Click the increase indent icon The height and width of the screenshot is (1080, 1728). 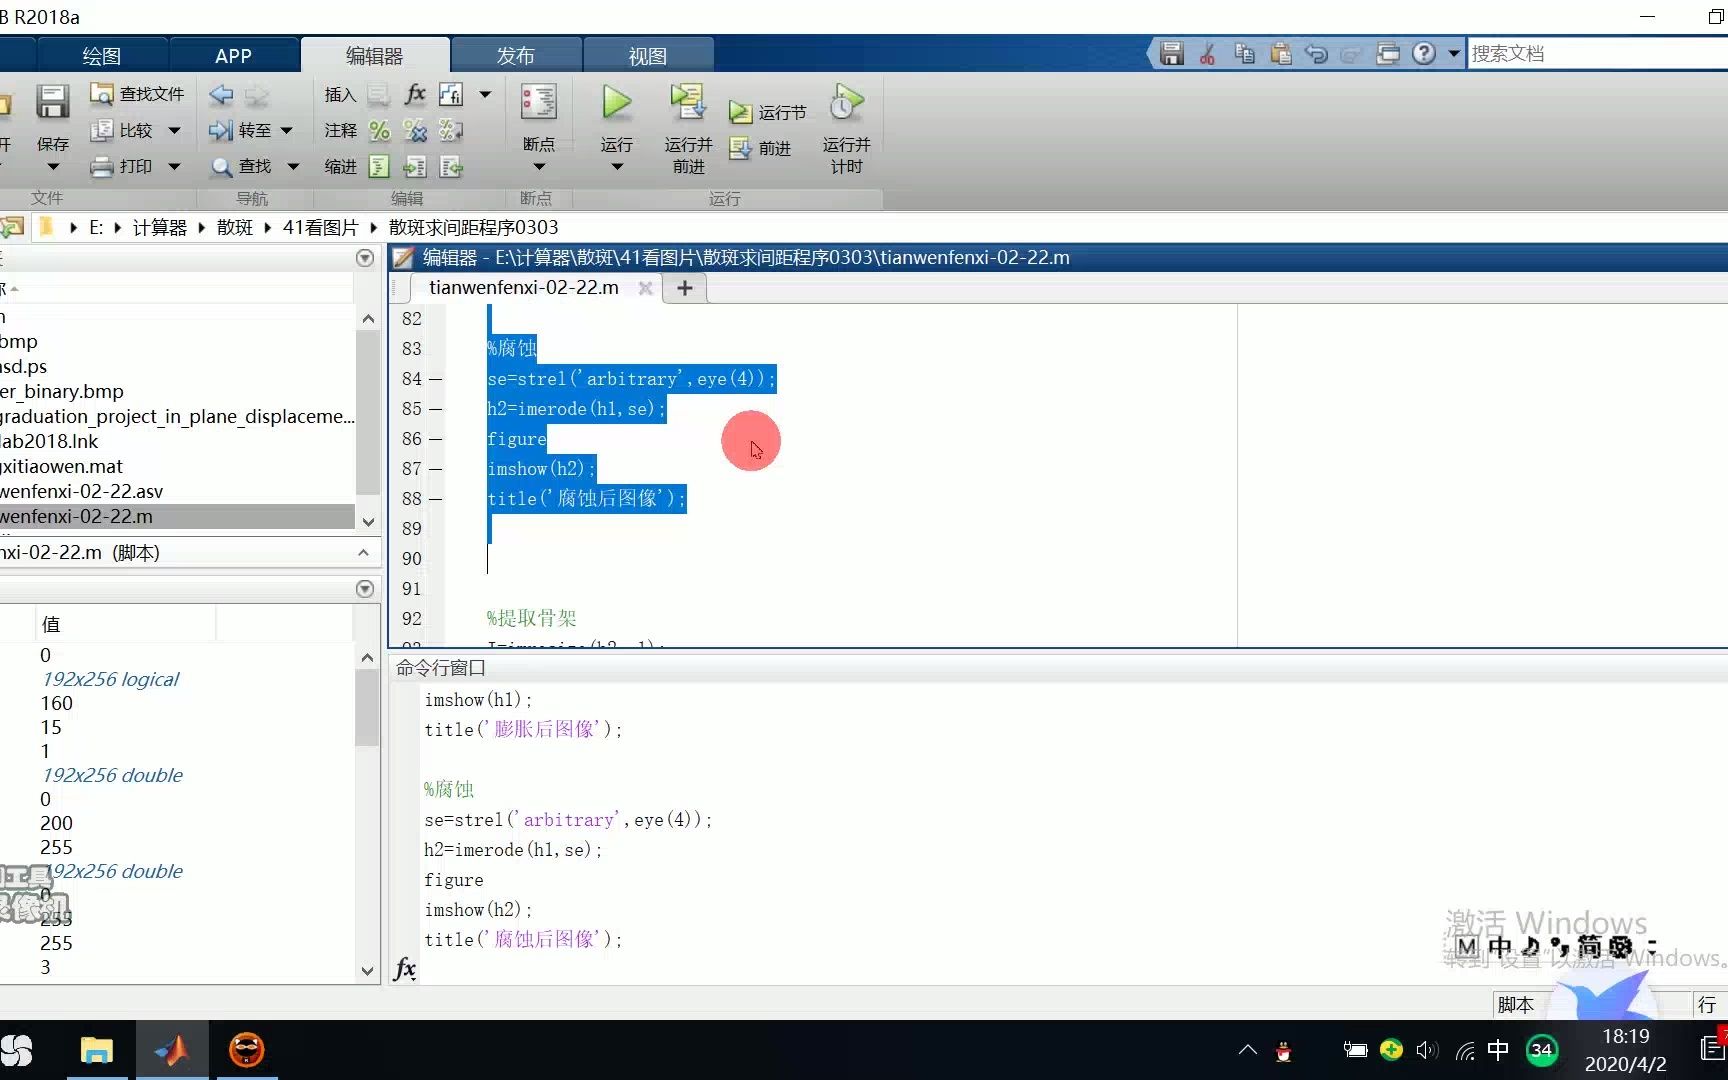point(415,166)
